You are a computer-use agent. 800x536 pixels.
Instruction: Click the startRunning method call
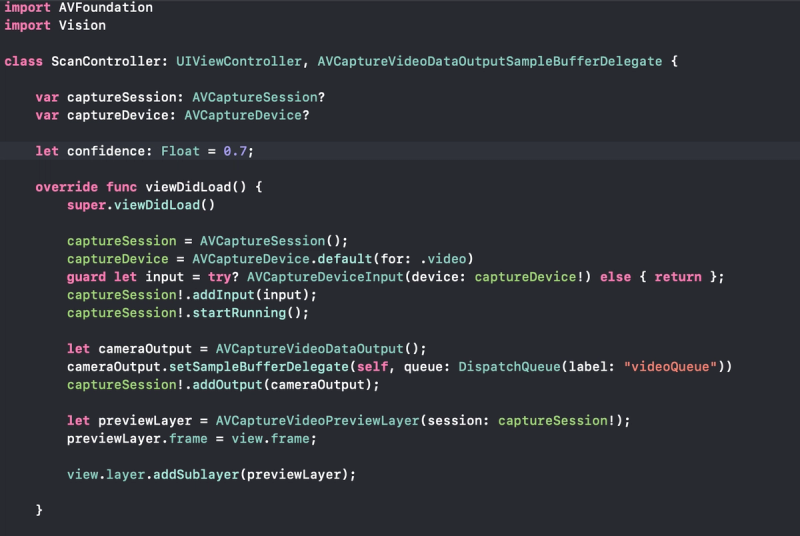[239, 313]
